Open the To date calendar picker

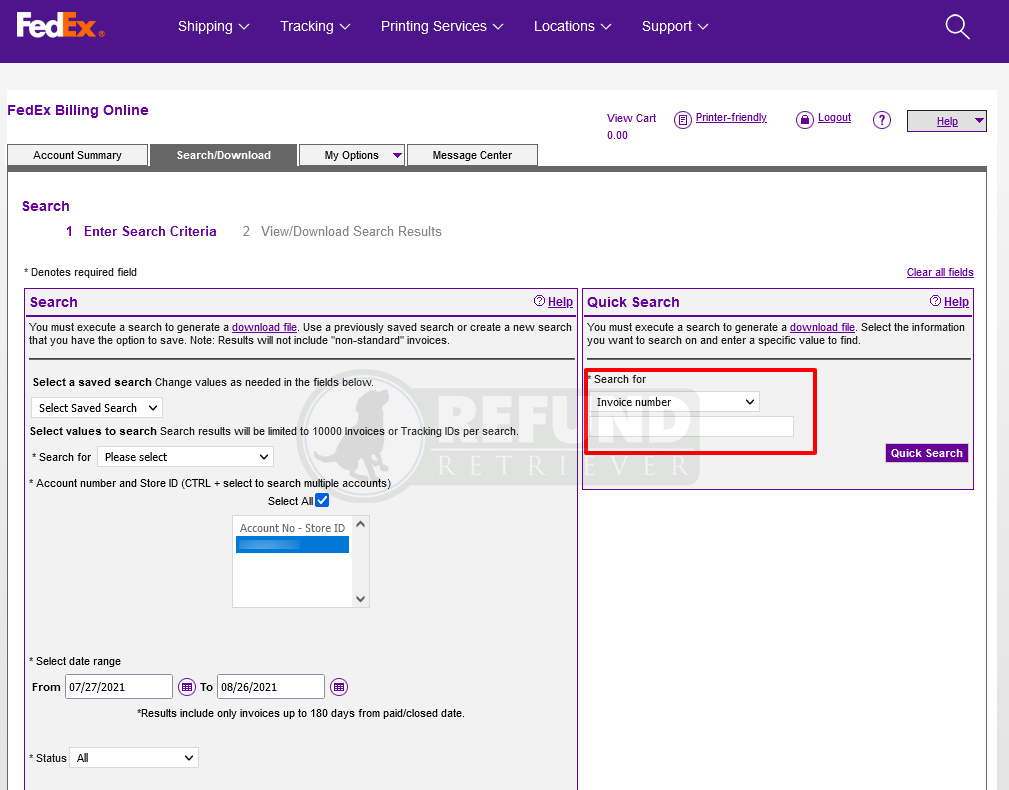tap(339, 687)
